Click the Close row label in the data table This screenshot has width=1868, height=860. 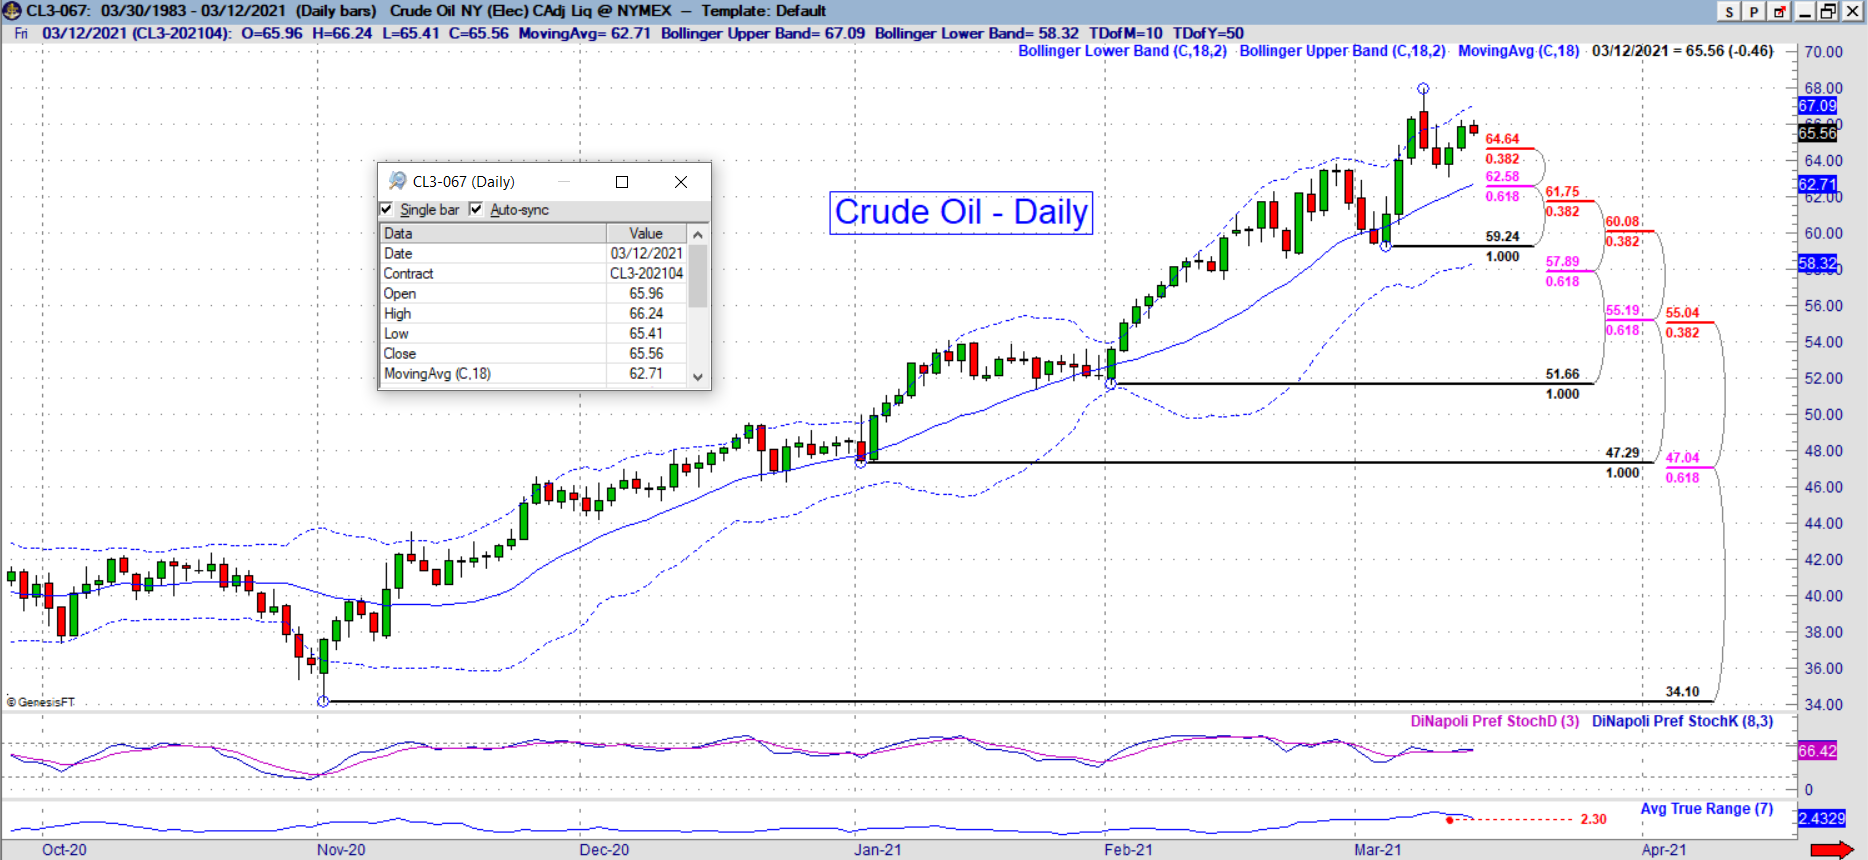tap(399, 353)
